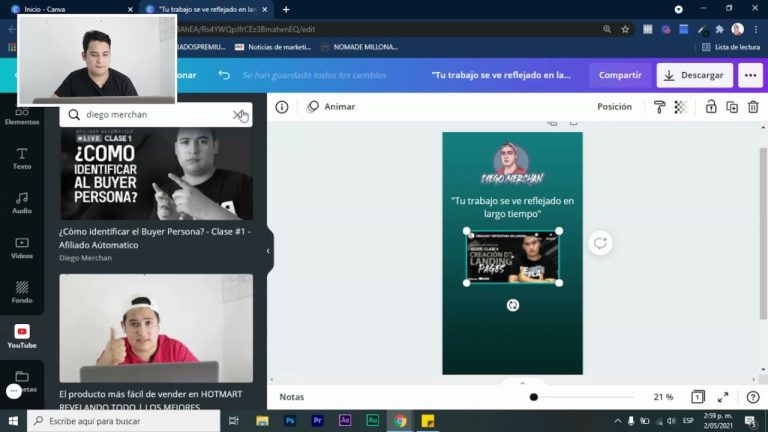Click the three-dots more options button
This screenshot has width=768, height=432.
750,75
